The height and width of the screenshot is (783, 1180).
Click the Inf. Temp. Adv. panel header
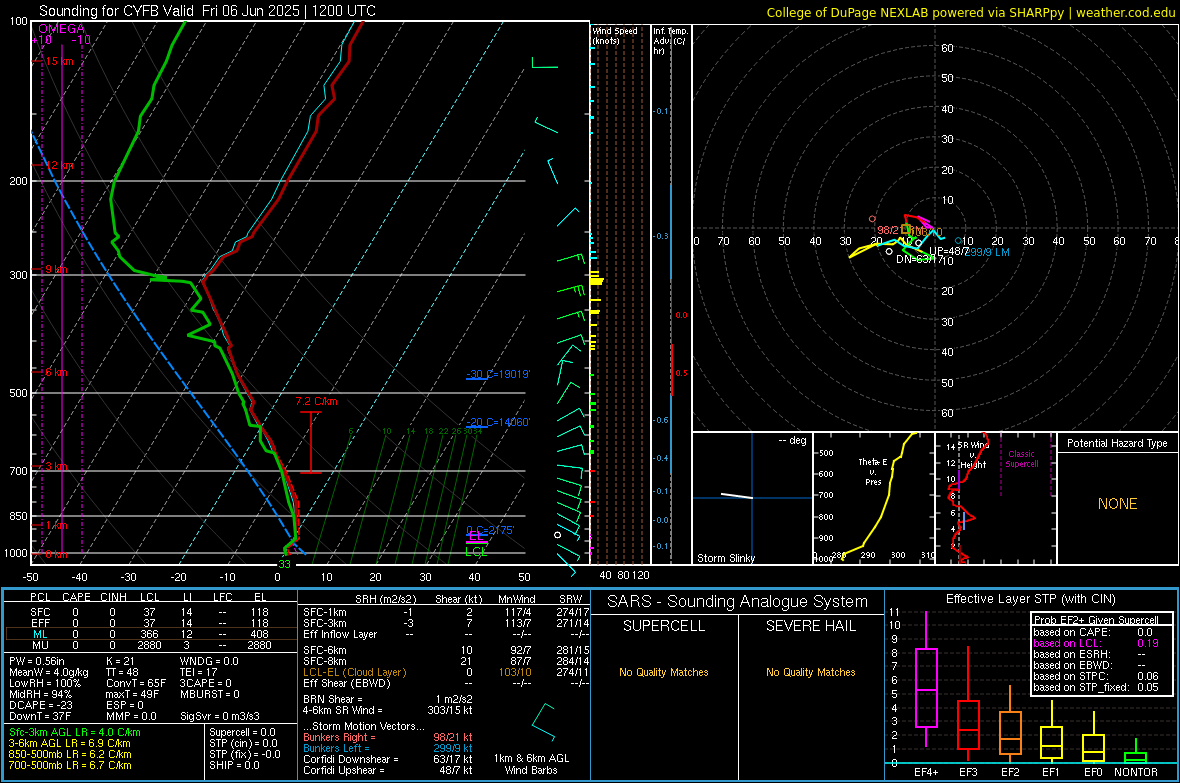(670, 41)
